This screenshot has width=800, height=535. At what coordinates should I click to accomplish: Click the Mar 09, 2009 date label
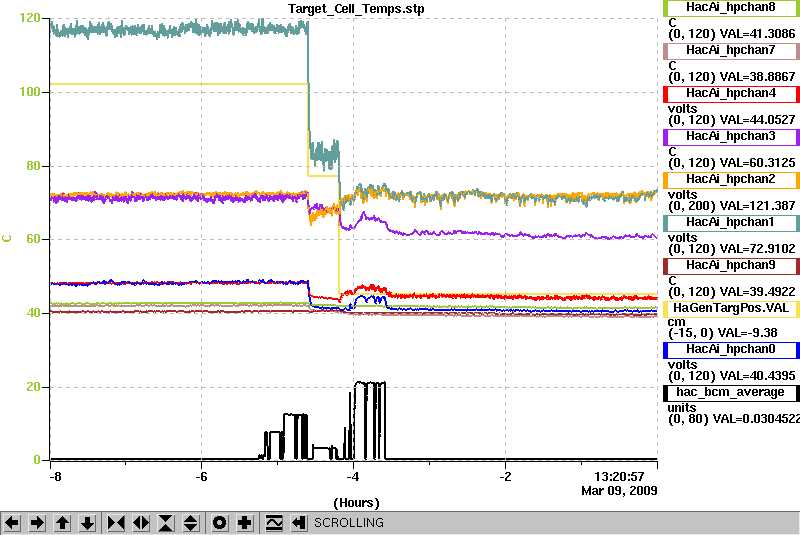(x=619, y=491)
